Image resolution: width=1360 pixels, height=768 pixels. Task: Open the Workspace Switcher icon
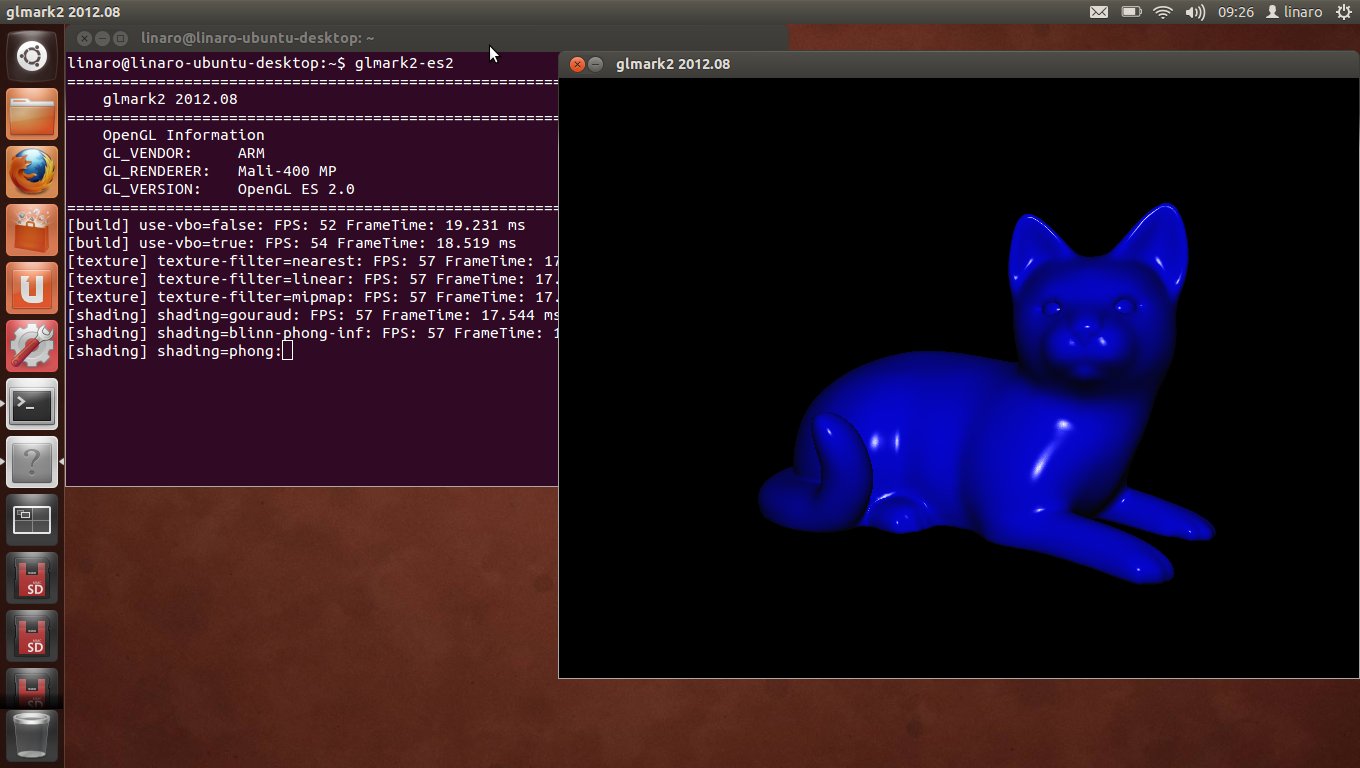[x=33, y=520]
